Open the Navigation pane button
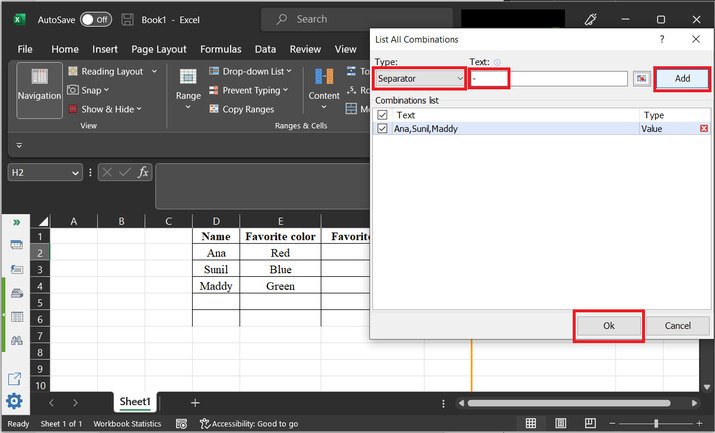715x433 pixels. click(39, 91)
